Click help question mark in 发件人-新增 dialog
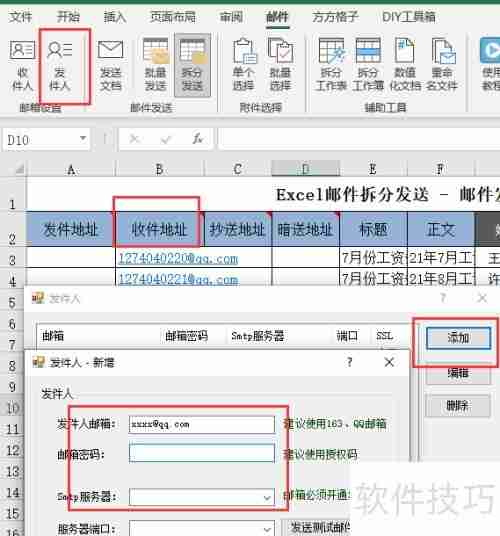 pos(349,362)
